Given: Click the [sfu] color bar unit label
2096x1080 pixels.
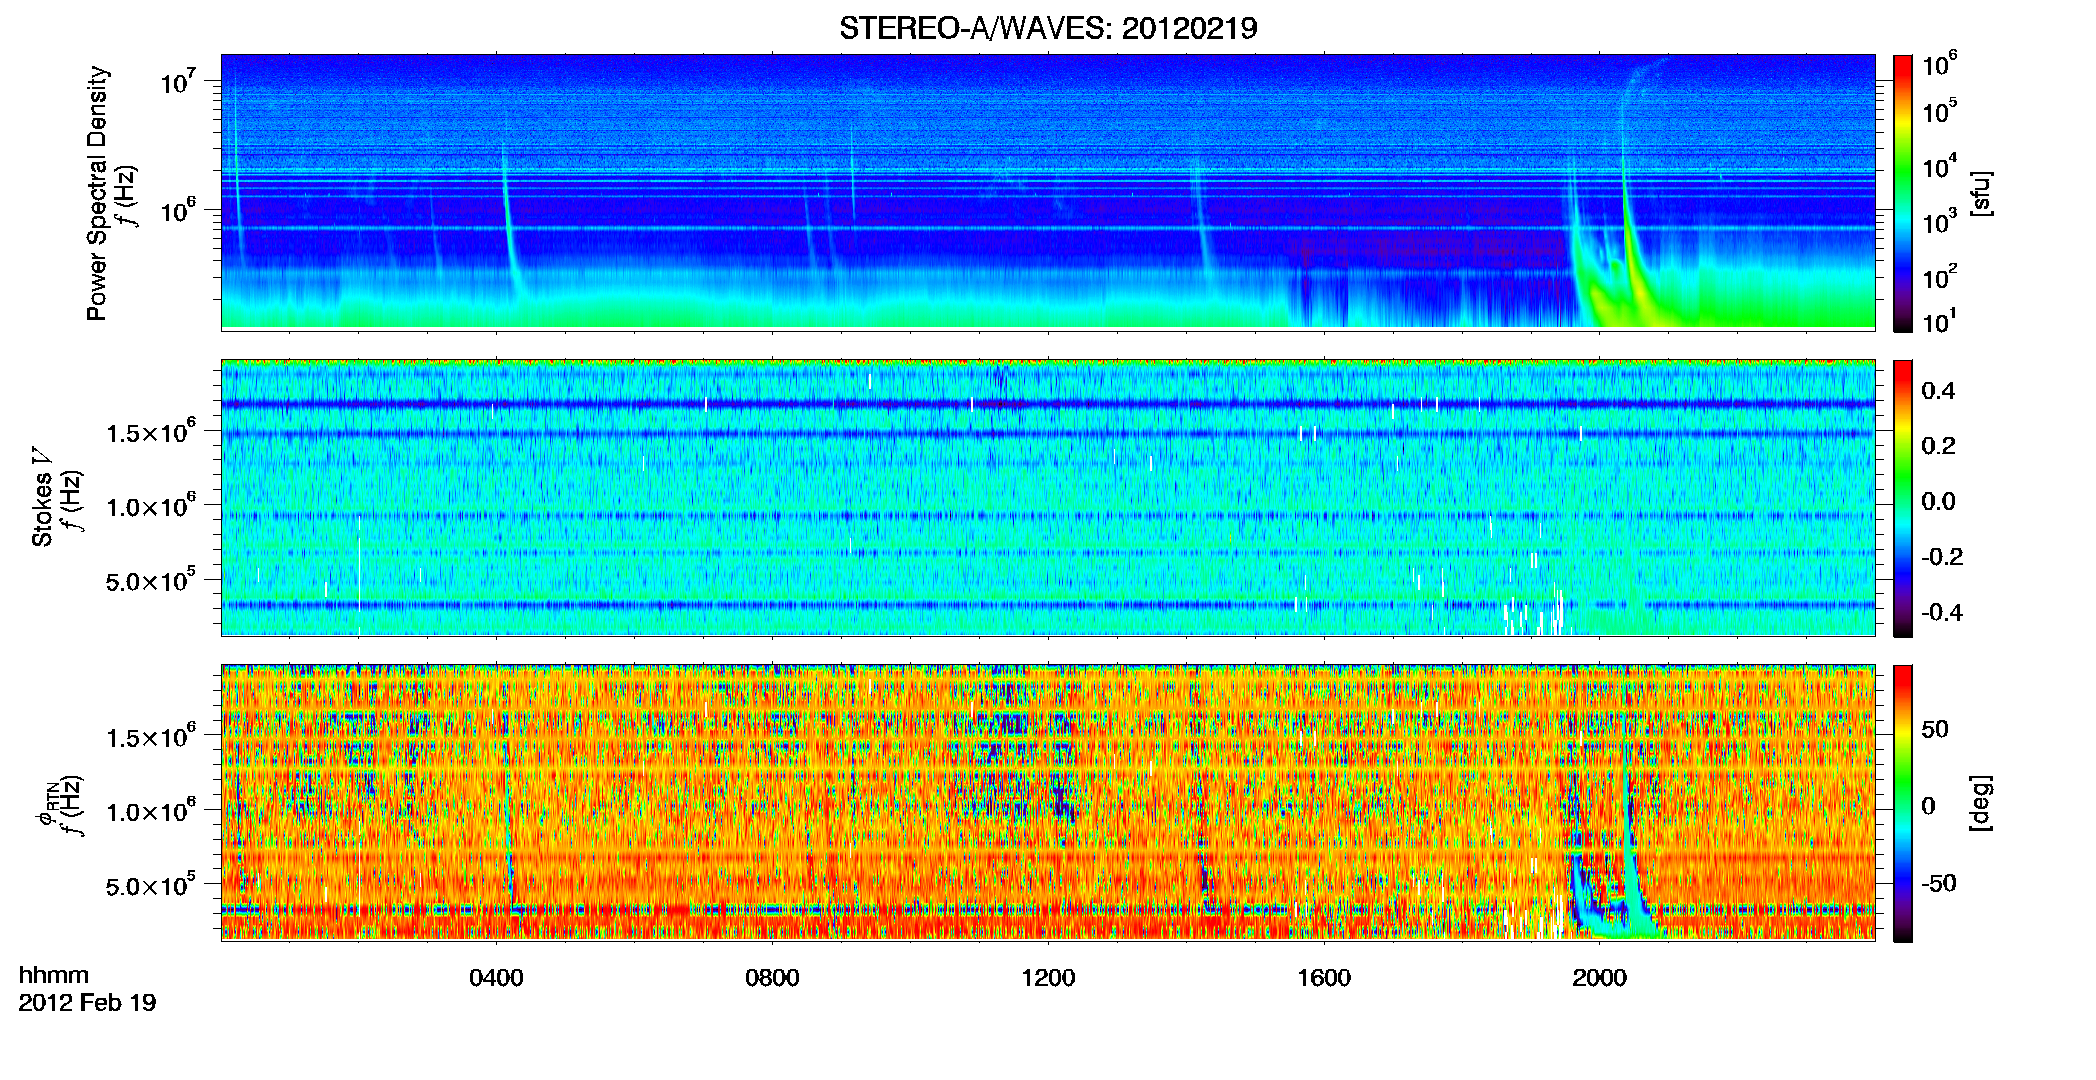Looking at the screenshot, I should tap(1981, 193).
